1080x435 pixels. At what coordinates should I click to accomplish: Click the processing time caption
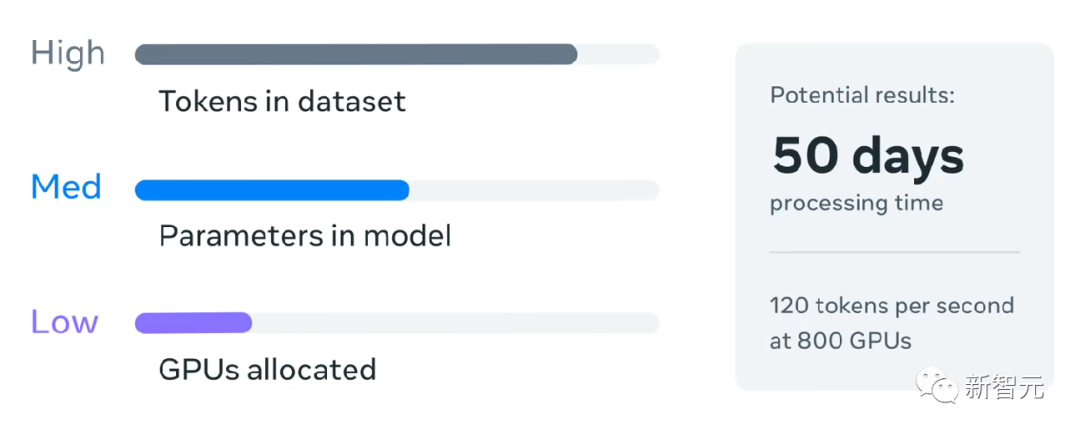[856, 204]
